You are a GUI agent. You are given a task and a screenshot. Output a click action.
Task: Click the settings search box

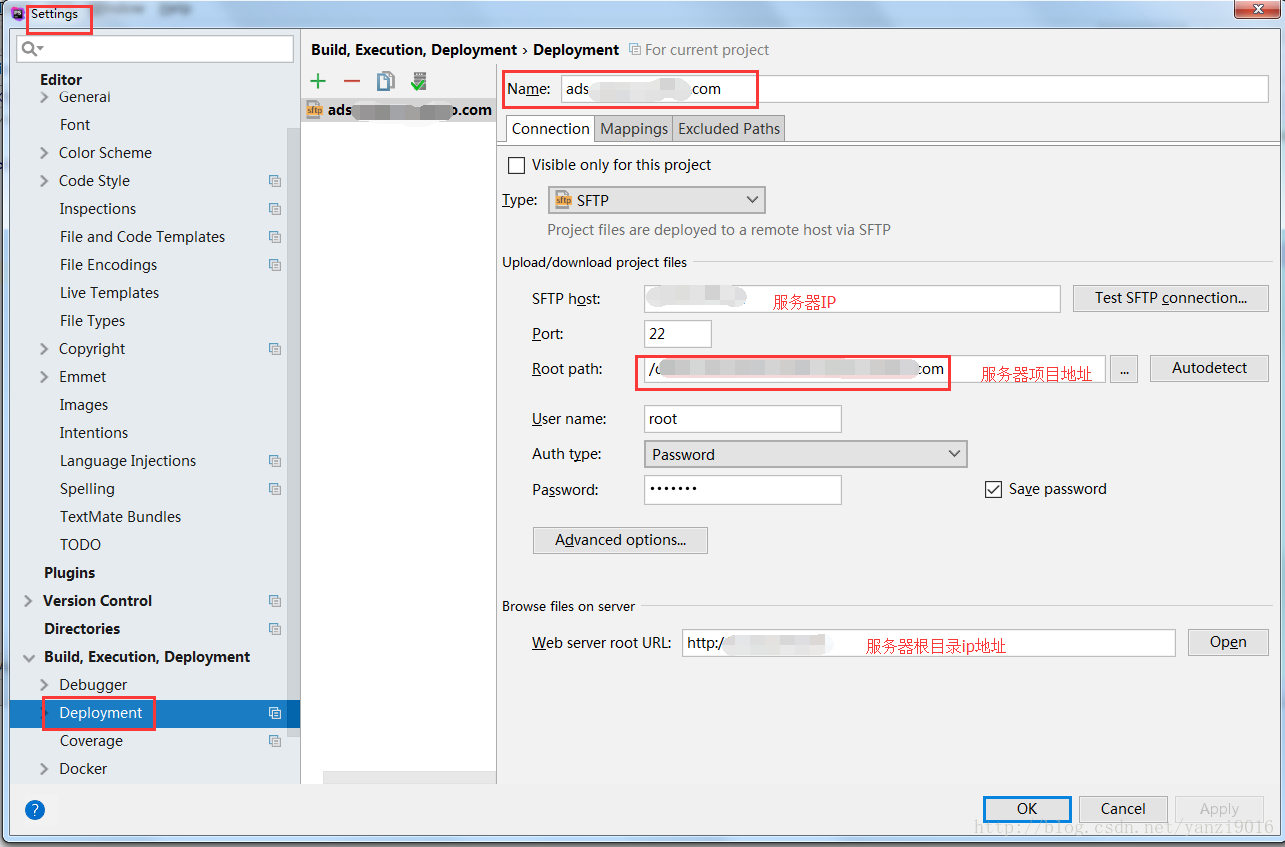[155, 48]
